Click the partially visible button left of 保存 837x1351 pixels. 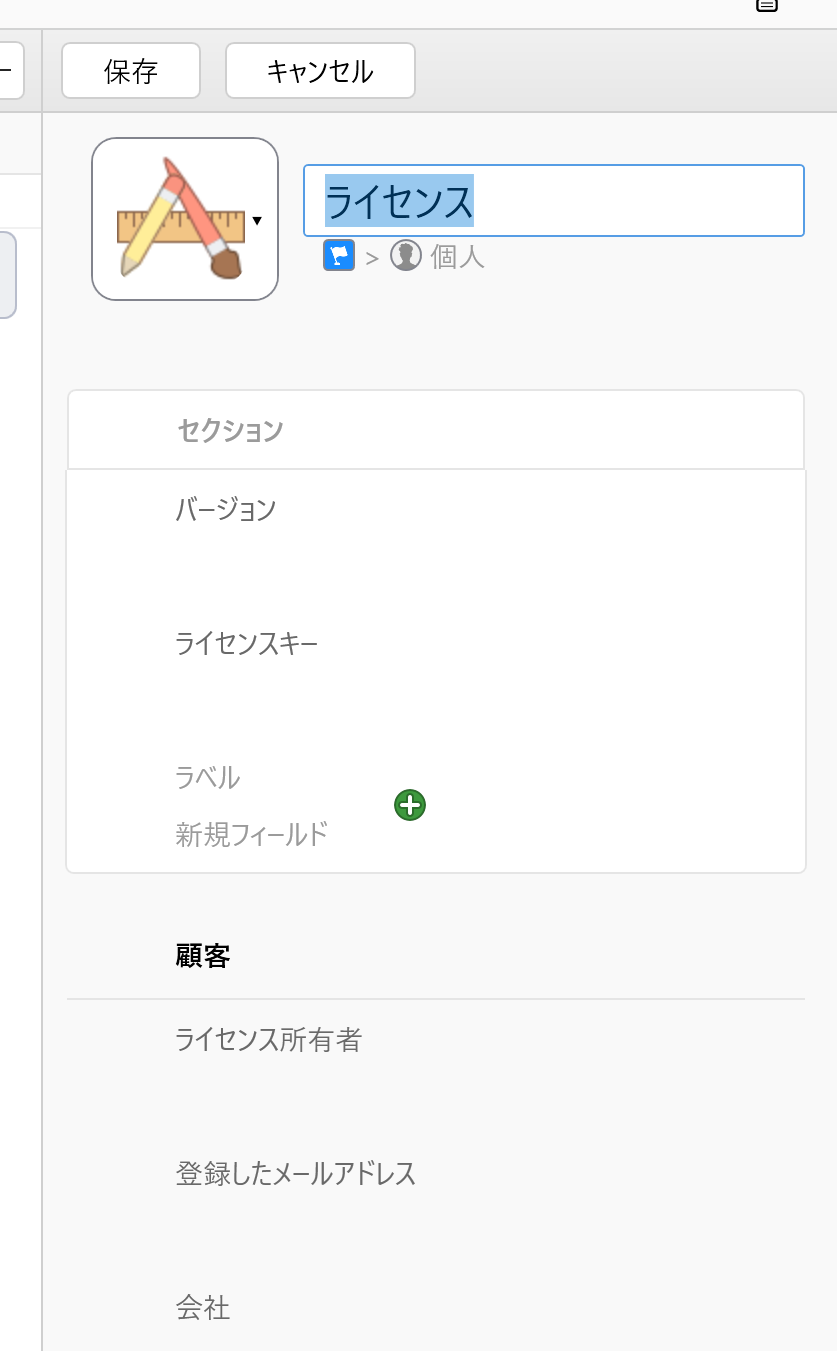tap(10, 71)
